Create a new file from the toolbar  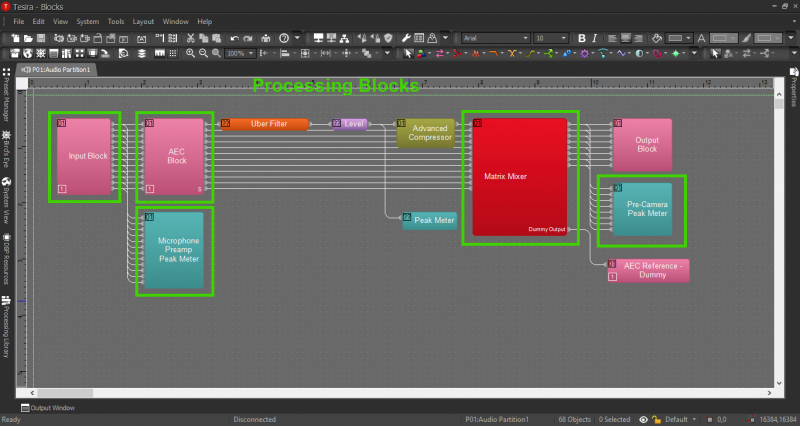tap(15, 38)
